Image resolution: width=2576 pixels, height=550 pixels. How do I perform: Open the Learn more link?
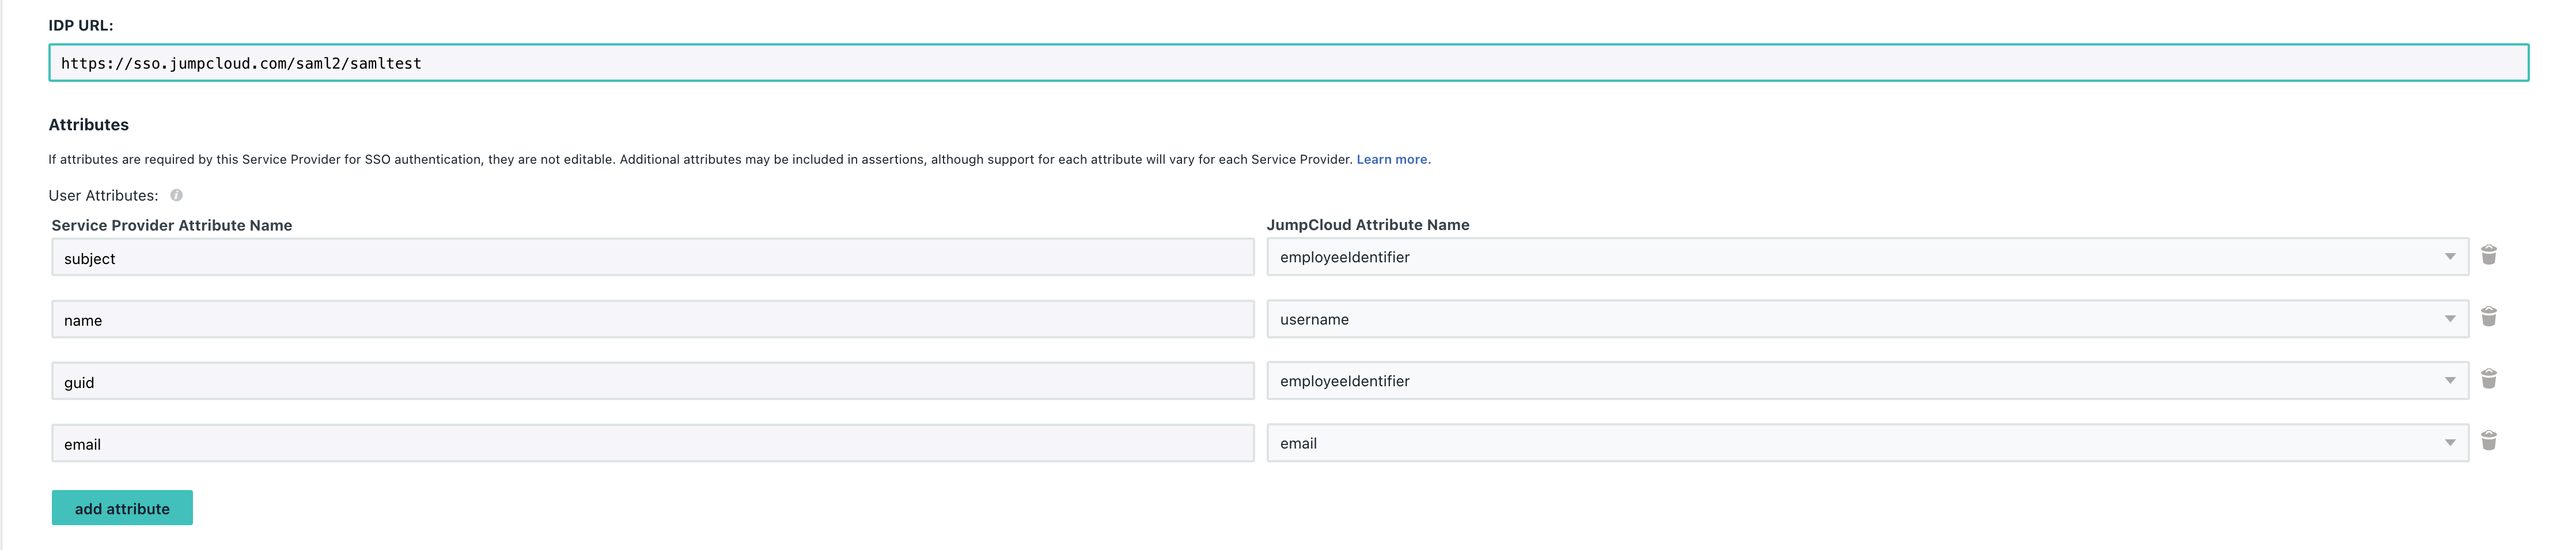1393,159
